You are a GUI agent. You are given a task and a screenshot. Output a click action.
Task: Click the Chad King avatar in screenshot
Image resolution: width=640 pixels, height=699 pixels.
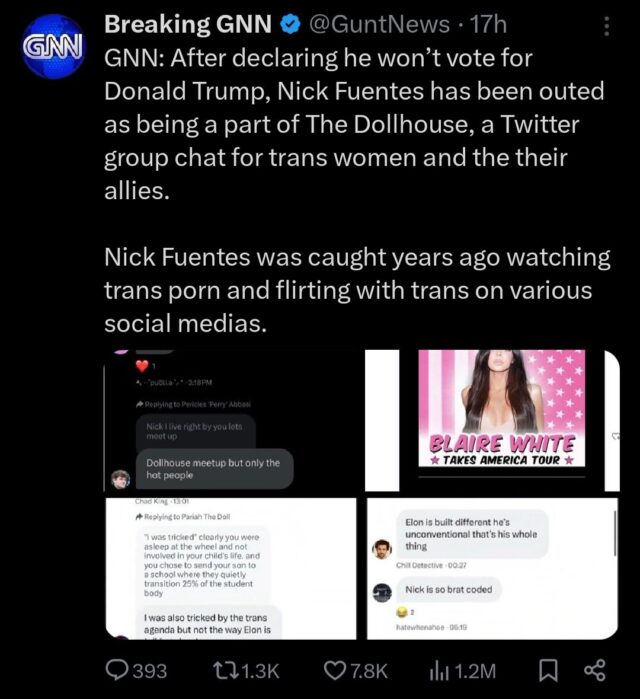click(120, 477)
